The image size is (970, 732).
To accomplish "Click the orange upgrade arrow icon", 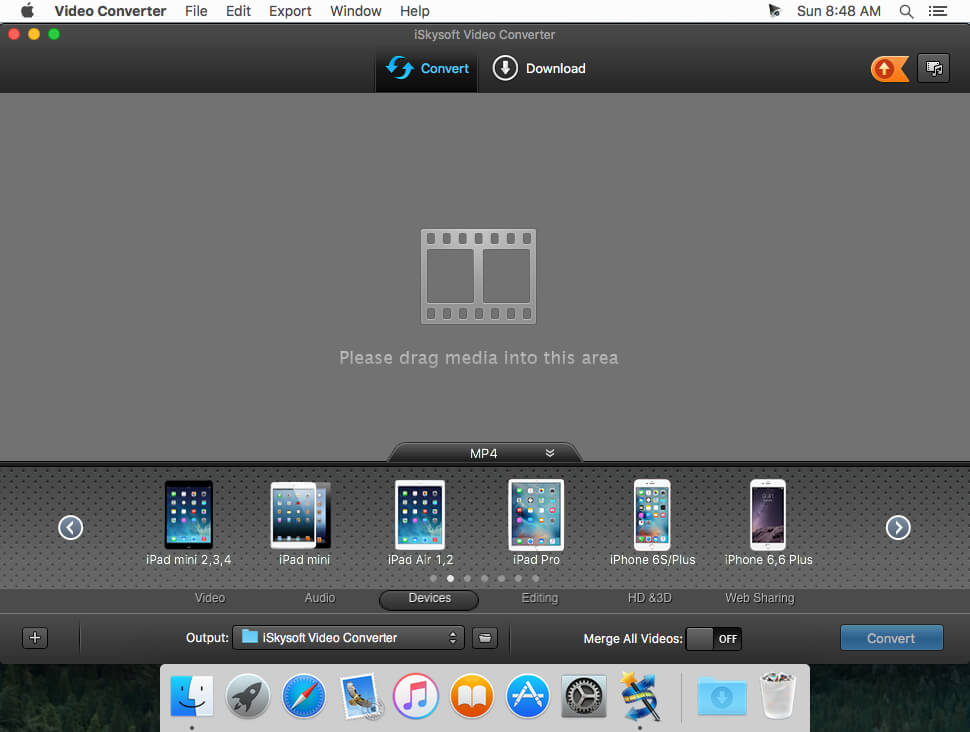I will coord(890,69).
